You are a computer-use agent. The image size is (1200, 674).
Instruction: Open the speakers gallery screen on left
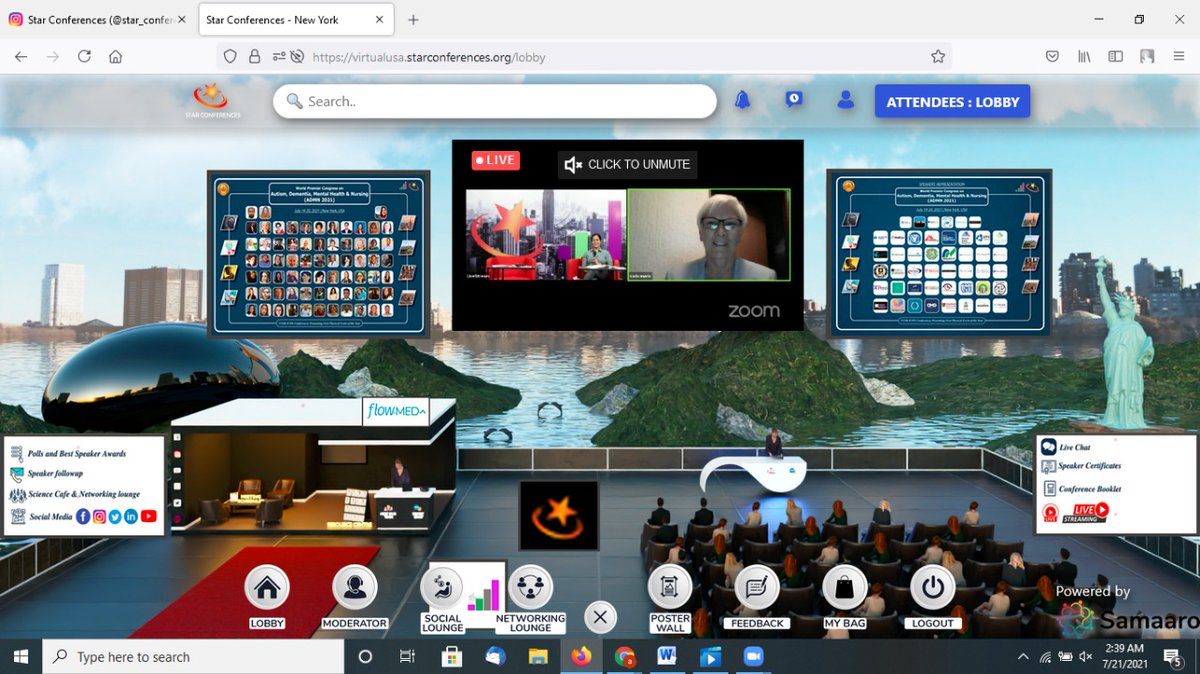(319, 253)
